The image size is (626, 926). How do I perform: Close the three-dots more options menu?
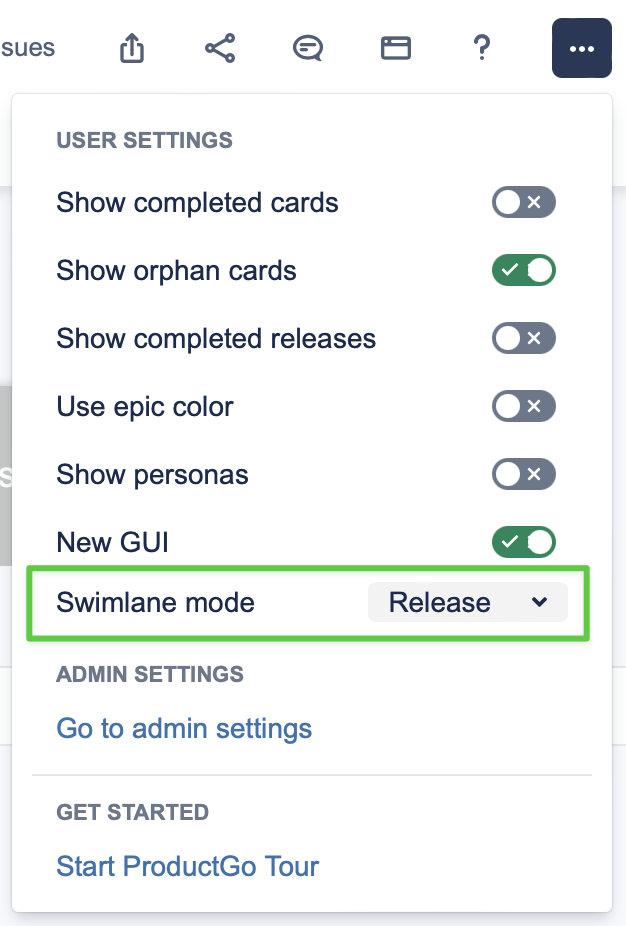581,48
